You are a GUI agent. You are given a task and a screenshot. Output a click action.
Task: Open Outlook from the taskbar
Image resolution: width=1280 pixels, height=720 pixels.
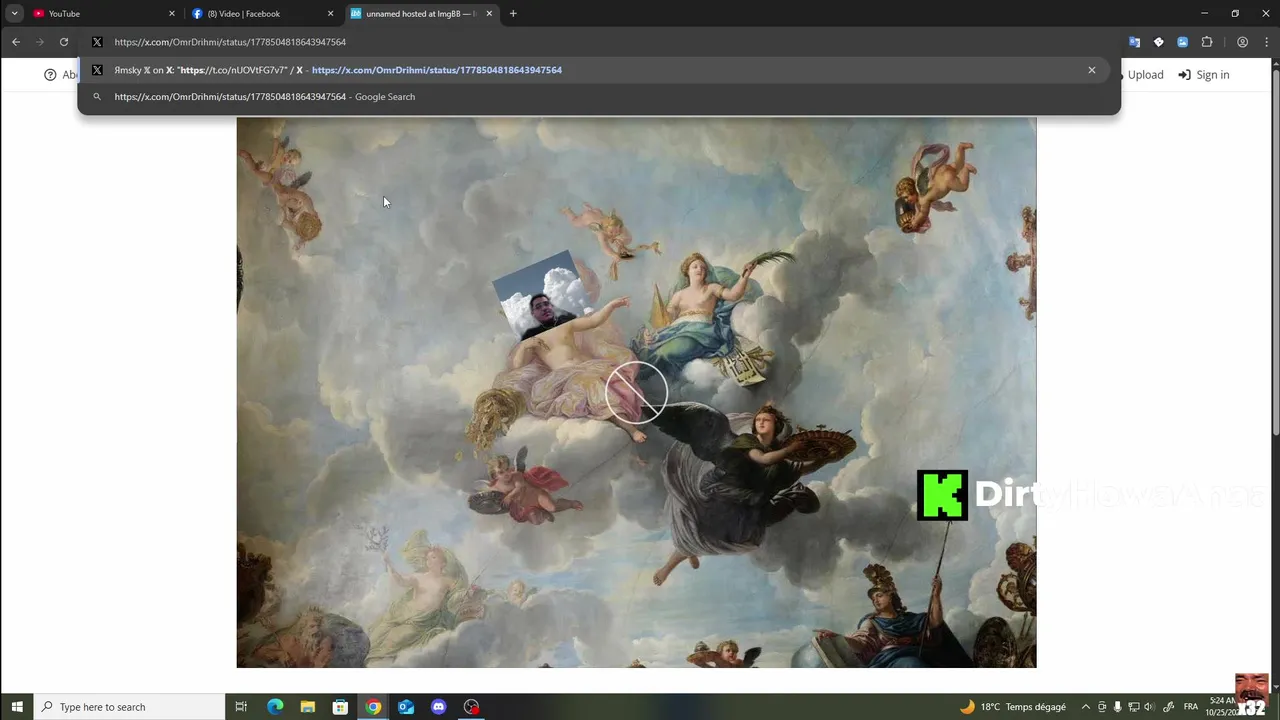point(406,707)
